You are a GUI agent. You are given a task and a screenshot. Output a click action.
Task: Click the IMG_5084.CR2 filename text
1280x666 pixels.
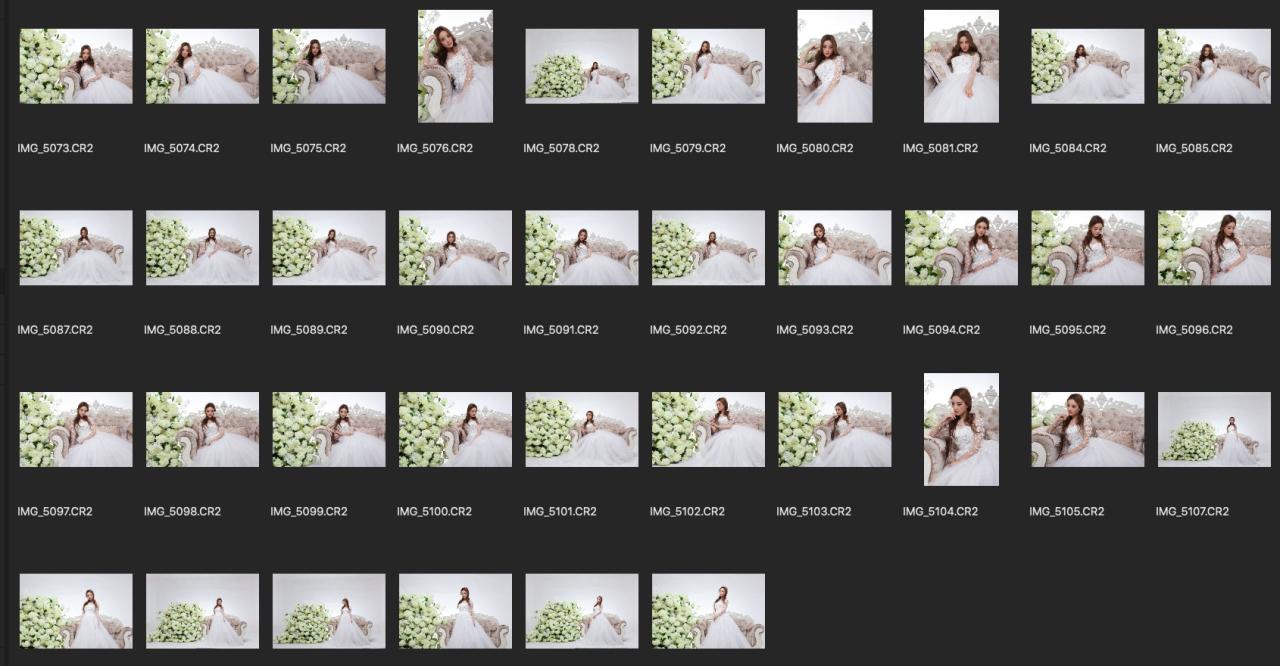pos(1067,148)
